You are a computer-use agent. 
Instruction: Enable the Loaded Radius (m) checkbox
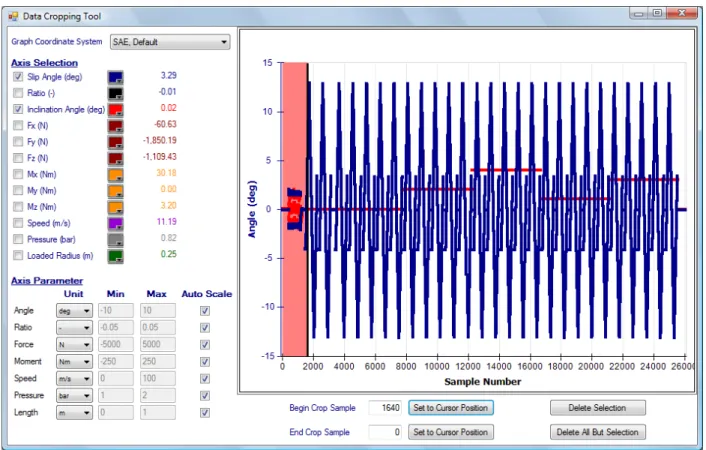tap(18, 255)
